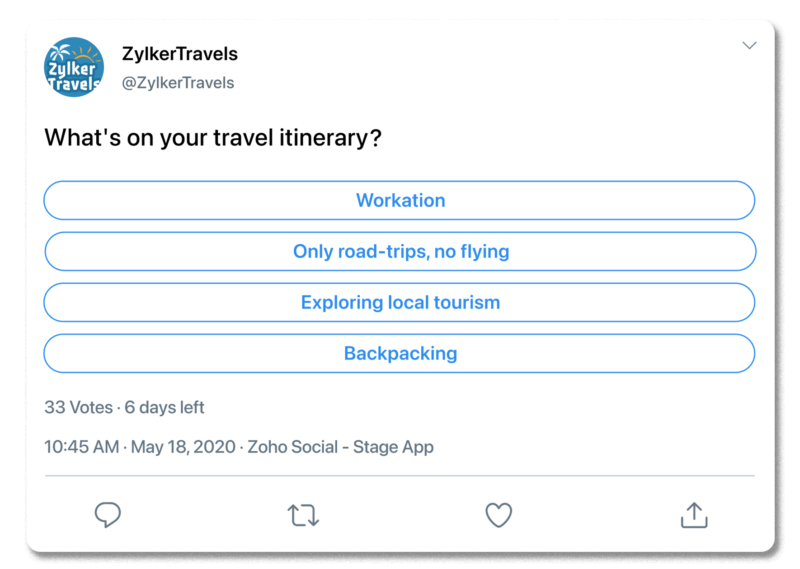Choose "Only road-trips, no flying" option
Viewport: 800px width, 569px height.
(399, 251)
